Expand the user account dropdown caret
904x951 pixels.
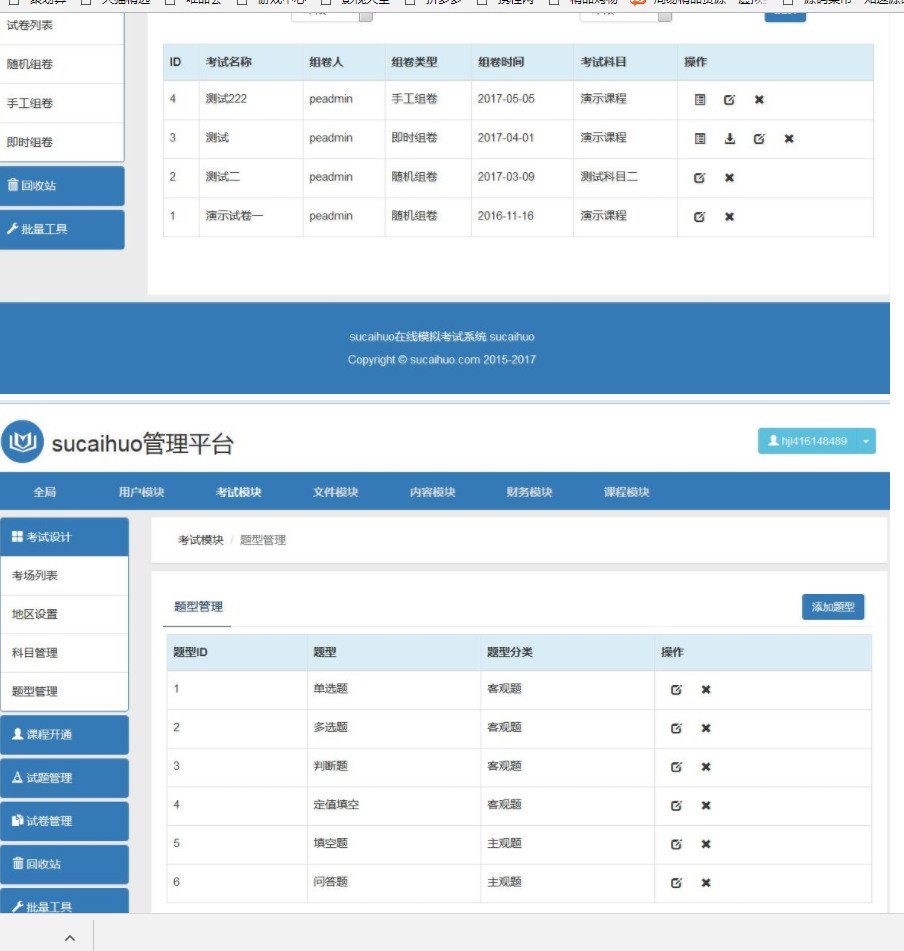[866, 441]
